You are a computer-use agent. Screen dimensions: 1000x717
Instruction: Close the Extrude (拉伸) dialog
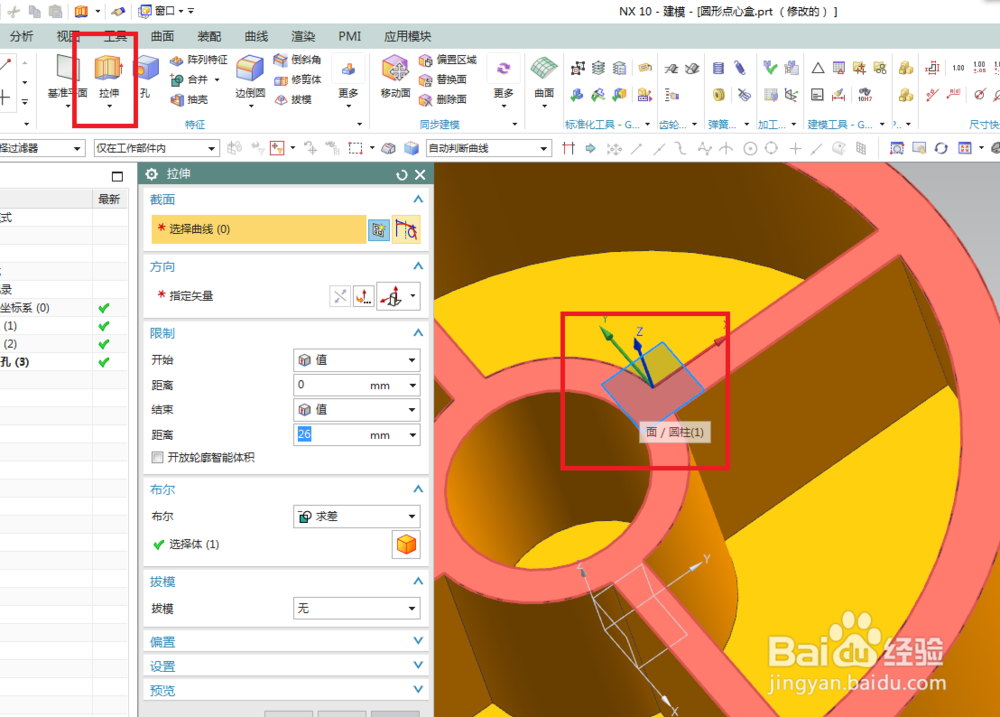coord(420,174)
